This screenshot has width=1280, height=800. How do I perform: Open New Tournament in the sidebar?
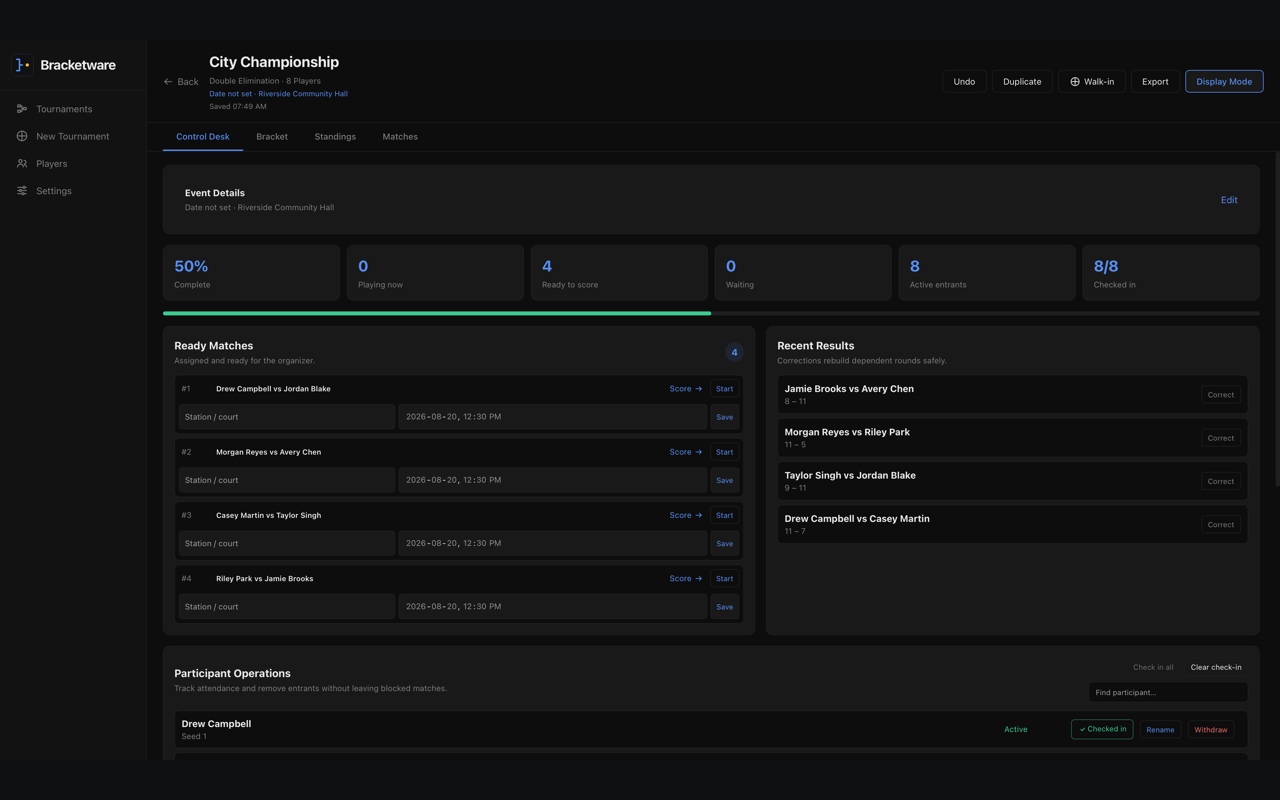(x=73, y=136)
